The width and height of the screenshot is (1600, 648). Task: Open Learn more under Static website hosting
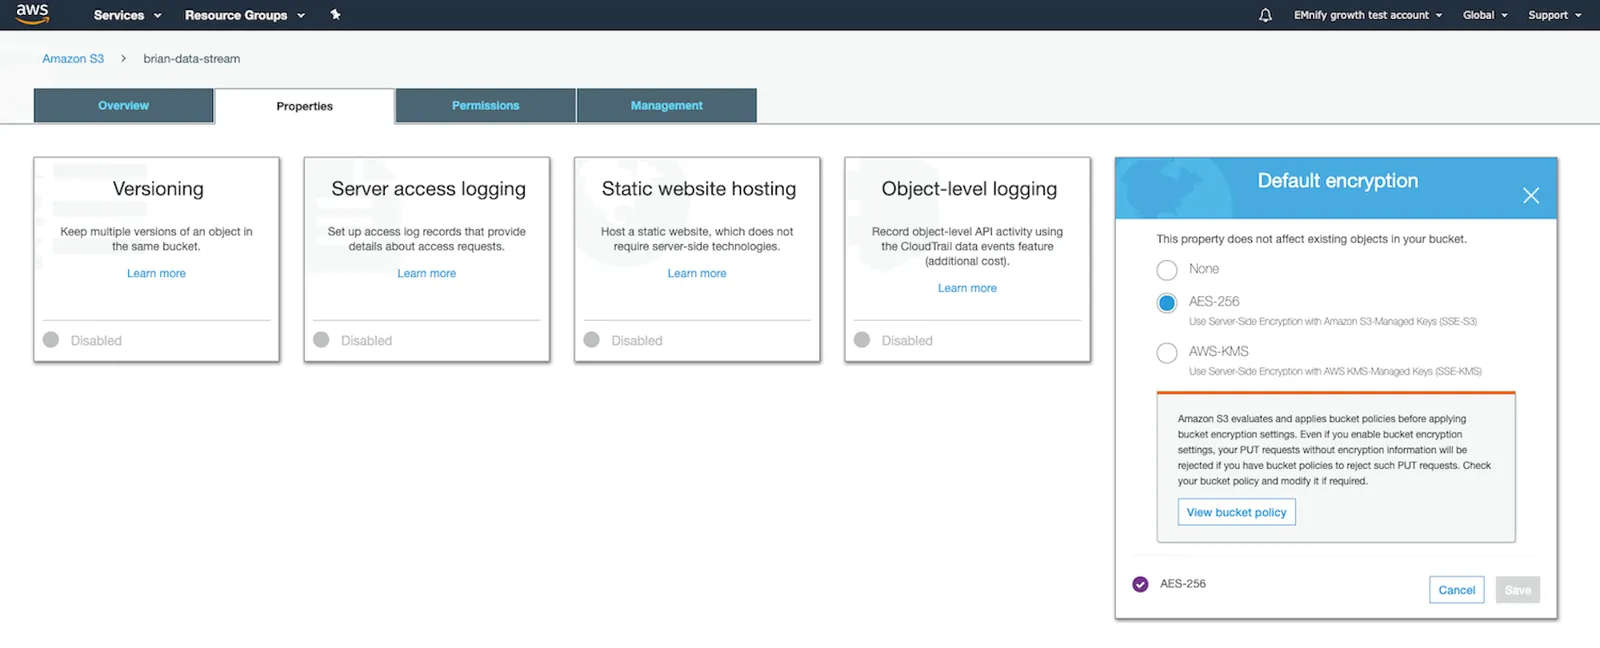tap(697, 274)
